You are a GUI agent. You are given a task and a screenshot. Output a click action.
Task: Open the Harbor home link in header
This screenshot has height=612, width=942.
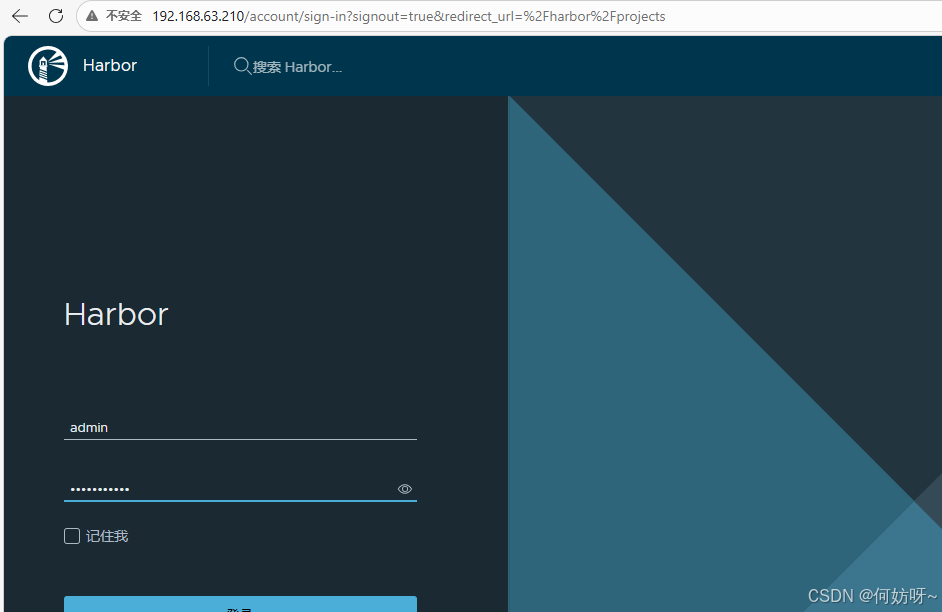tap(110, 65)
